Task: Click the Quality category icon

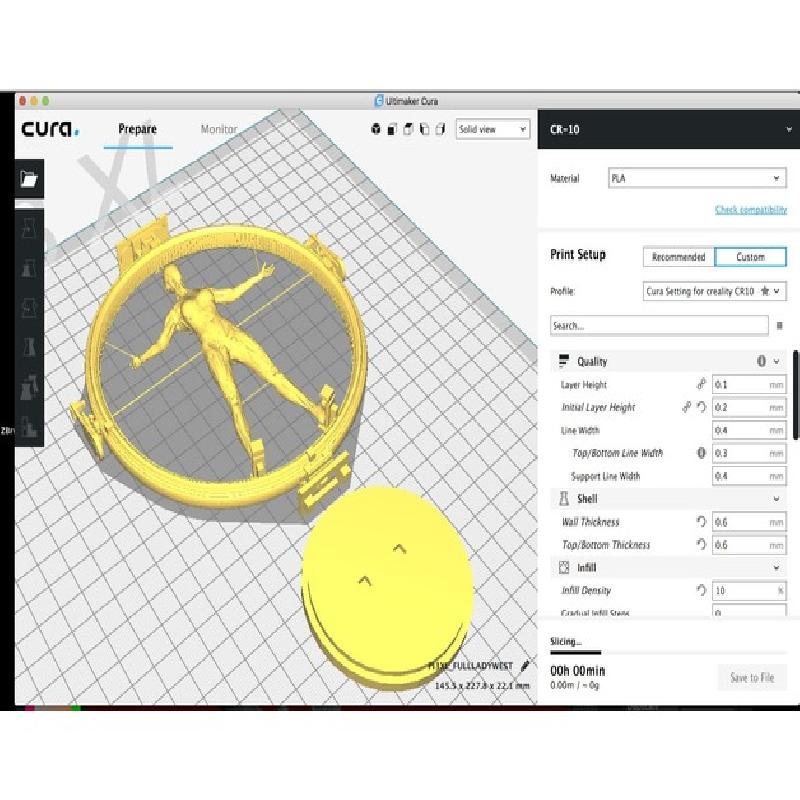Action: point(564,361)
